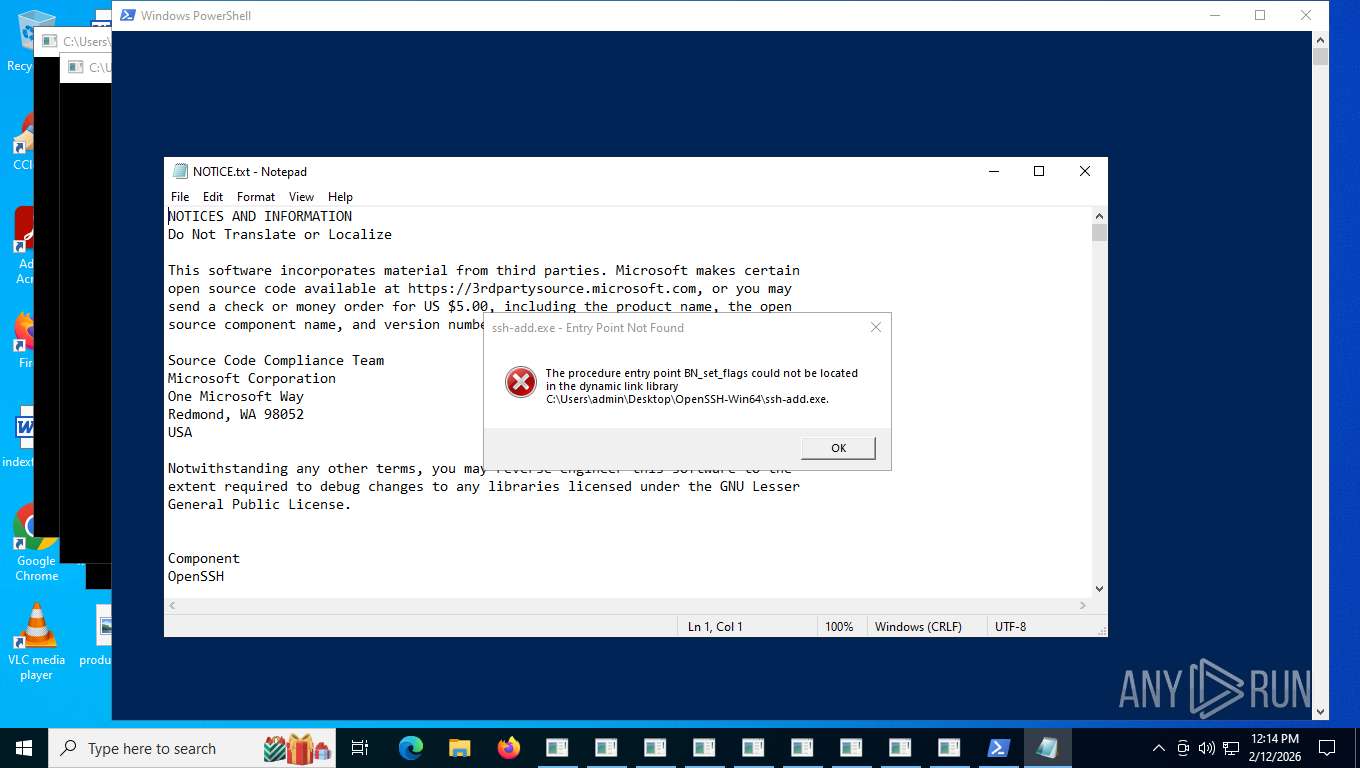Click Notepad's vertical scrollbar up arrow

pyautogui.click(x=1099, y=215)
